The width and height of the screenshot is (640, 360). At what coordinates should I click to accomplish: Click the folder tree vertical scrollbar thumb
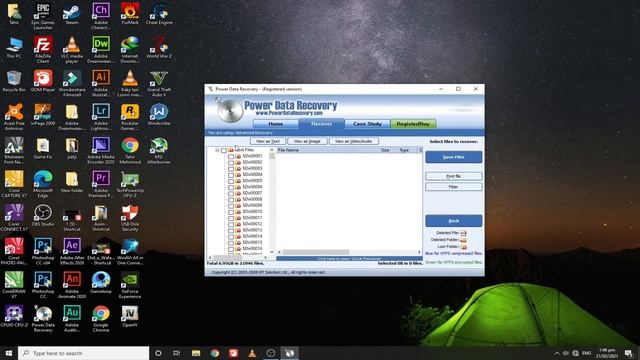[x=272, y=156]
